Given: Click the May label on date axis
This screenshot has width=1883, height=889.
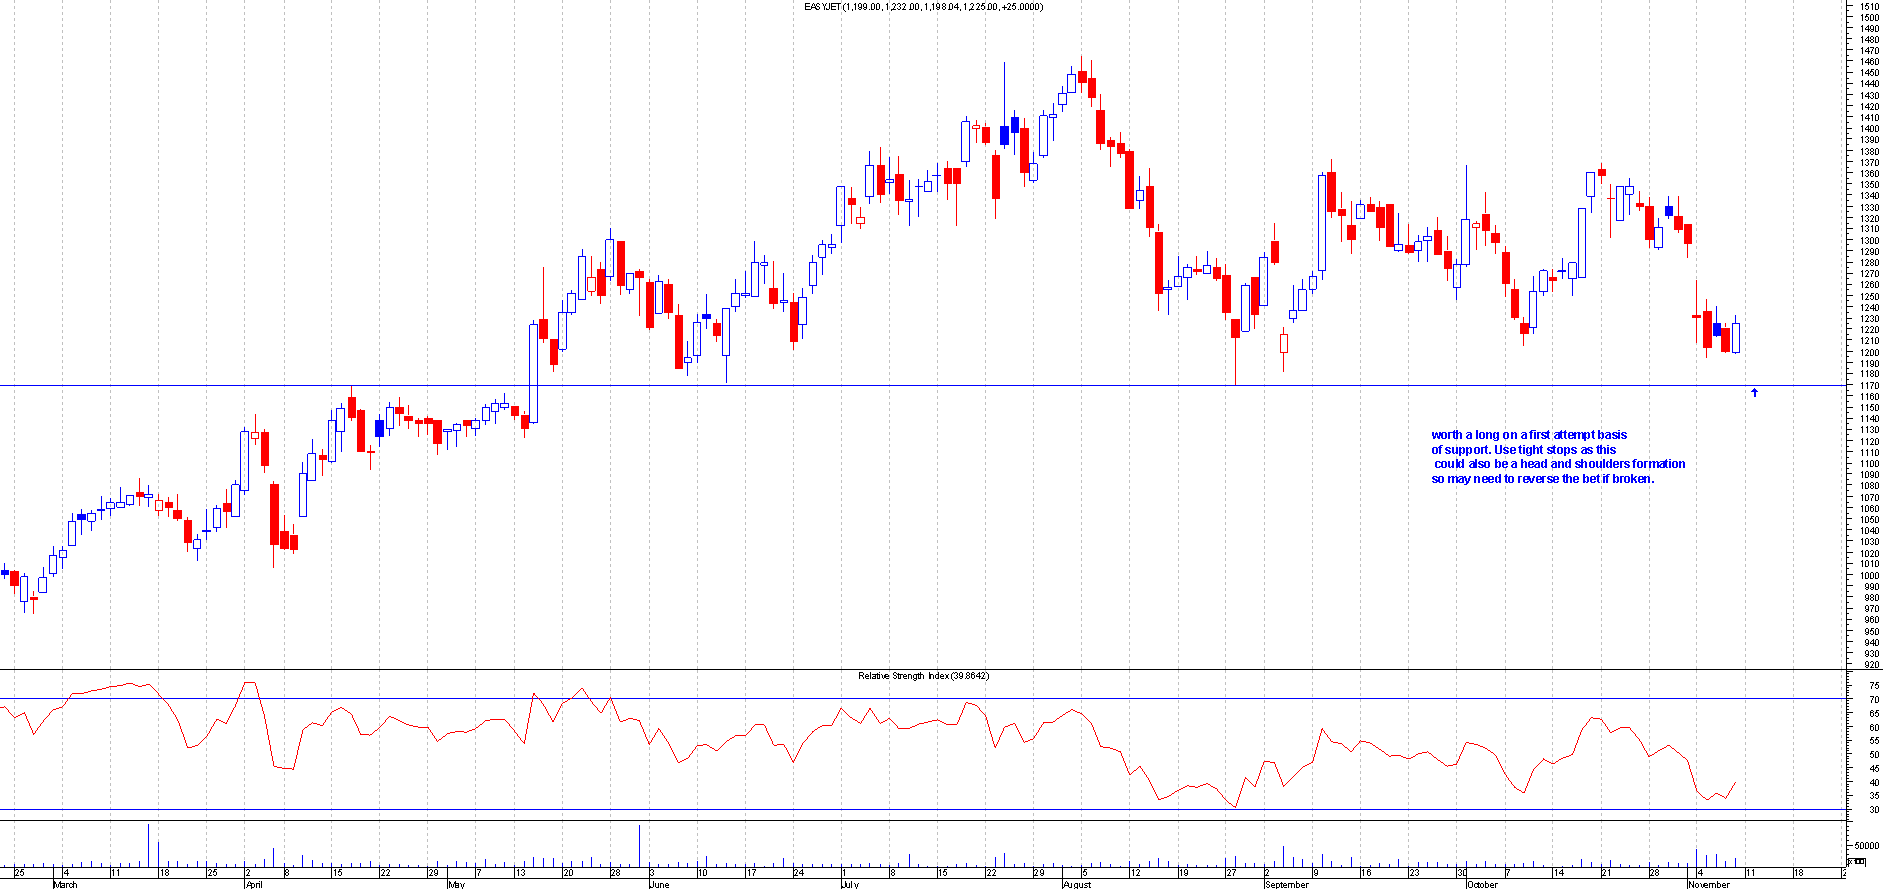Looking at the screenshot, I should pyautogui.click(x=456, y=884).
